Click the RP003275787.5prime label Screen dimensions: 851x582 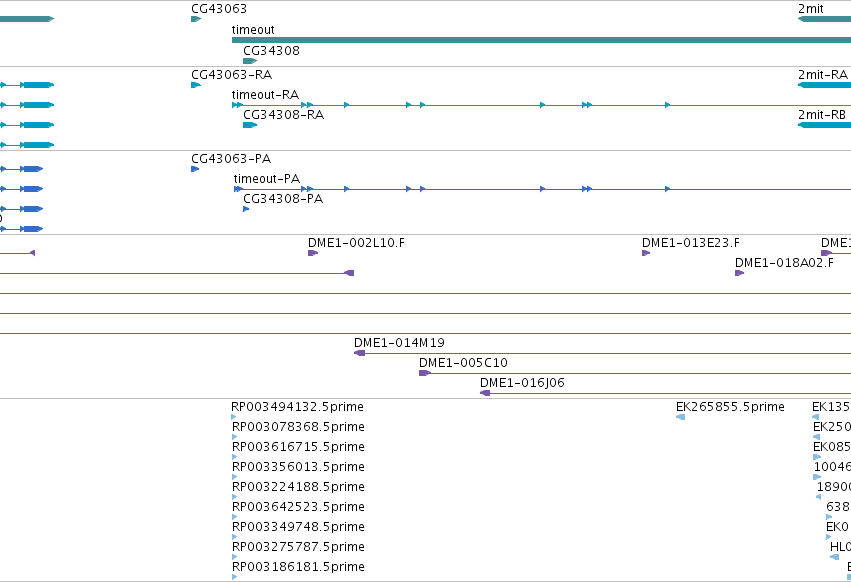298,547
